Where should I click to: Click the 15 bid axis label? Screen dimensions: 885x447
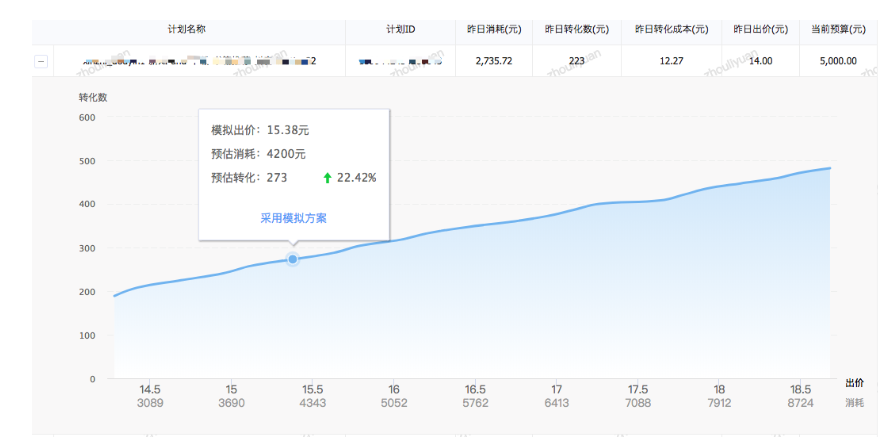pos(231,389)
